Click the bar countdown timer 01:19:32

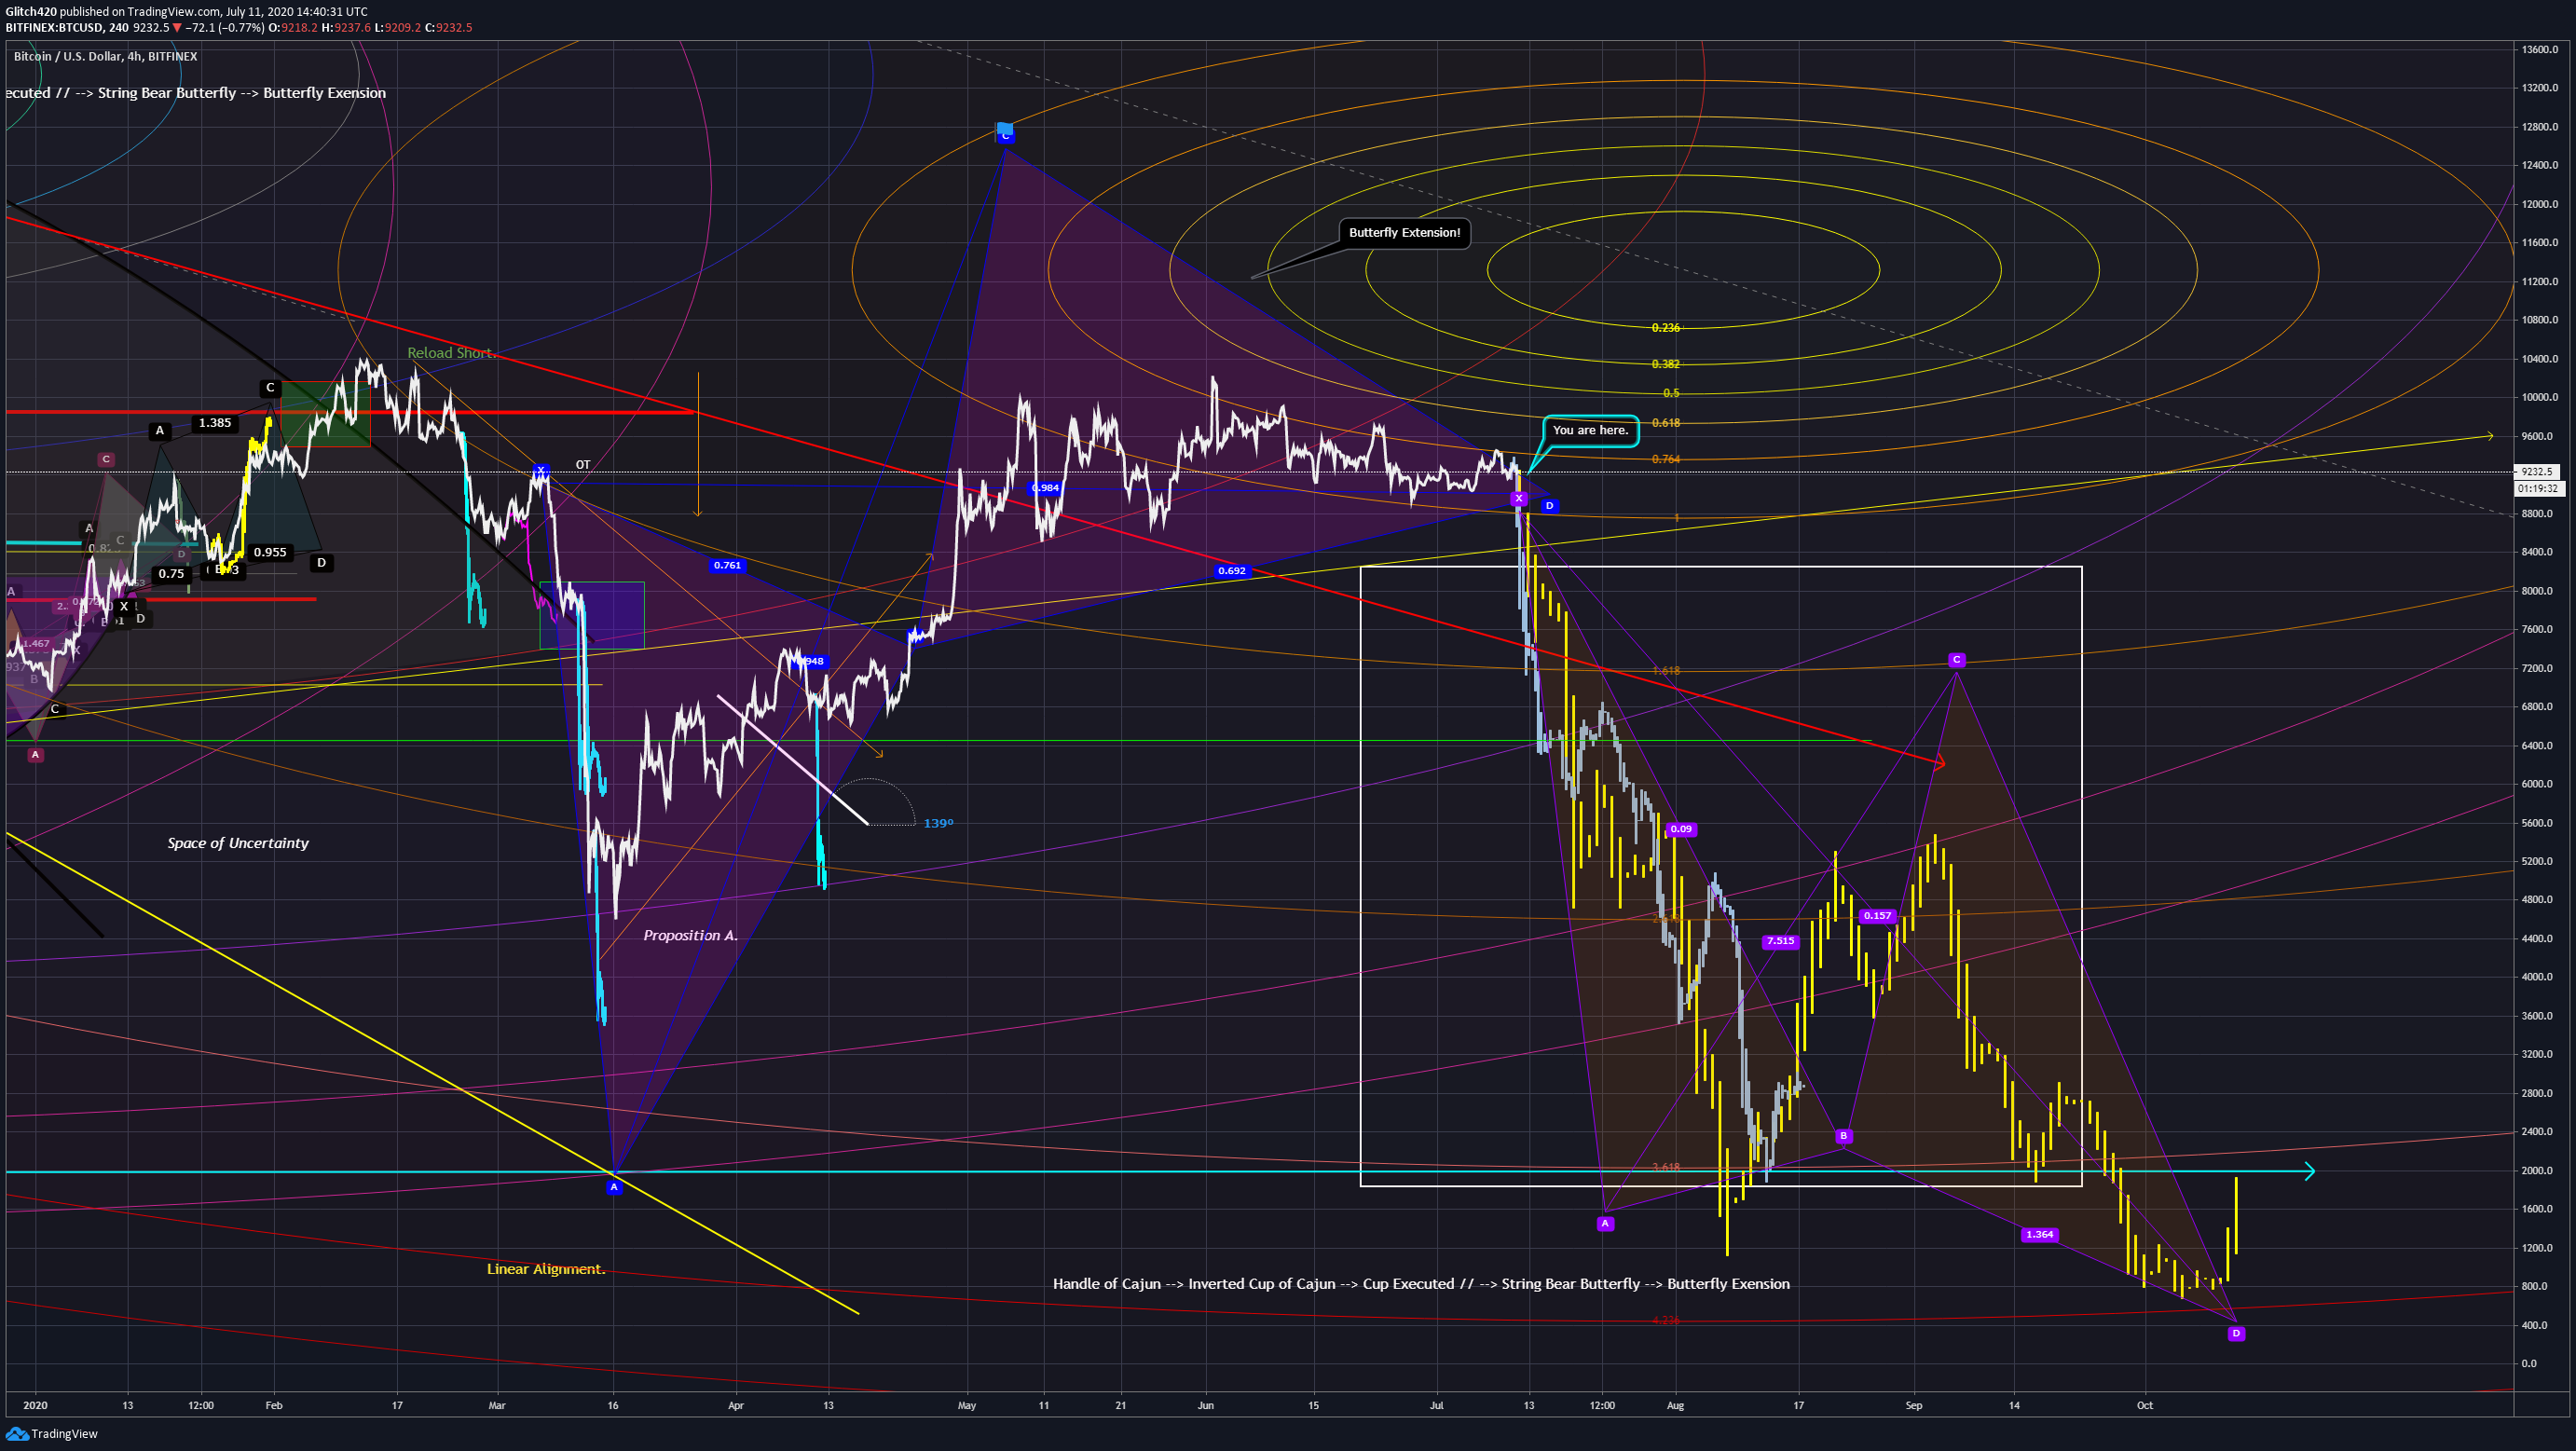[x=2537, y=488]
